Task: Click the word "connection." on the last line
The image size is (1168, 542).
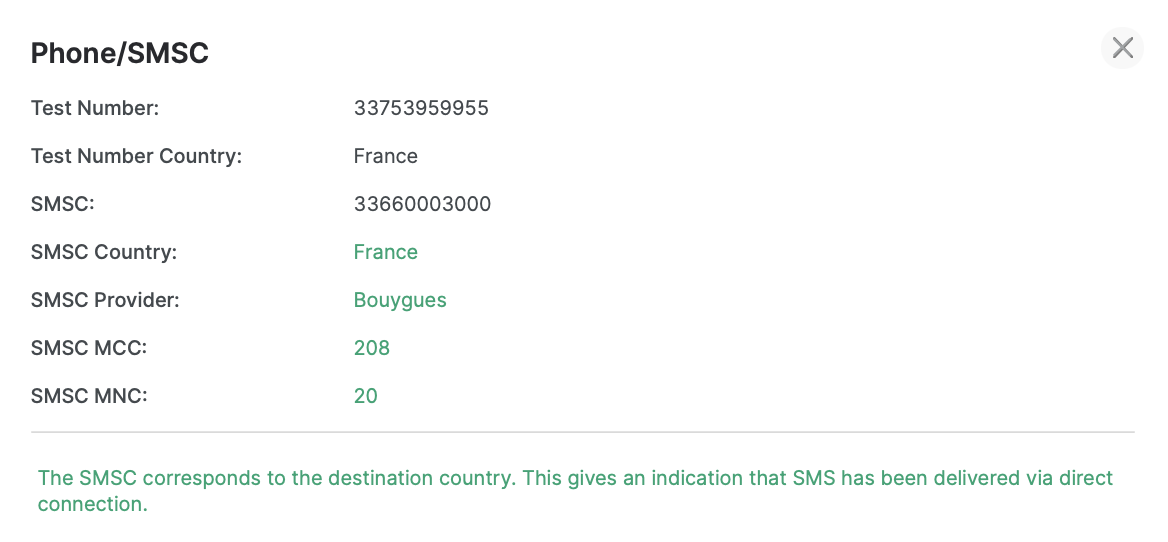Action: 92,504
